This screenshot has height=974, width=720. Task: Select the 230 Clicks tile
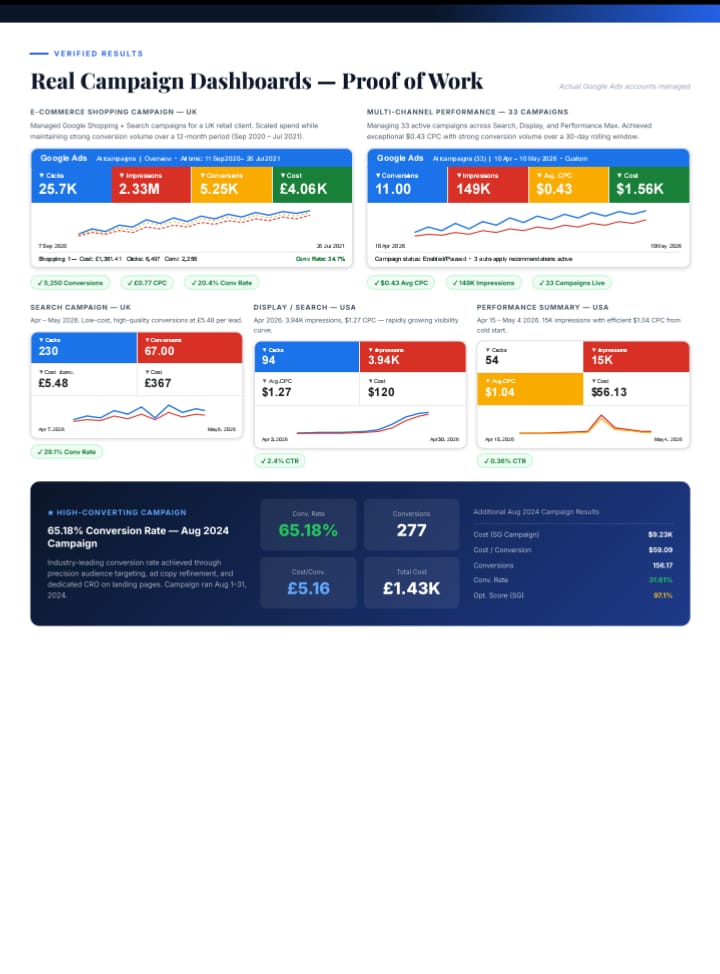[84, 348]
